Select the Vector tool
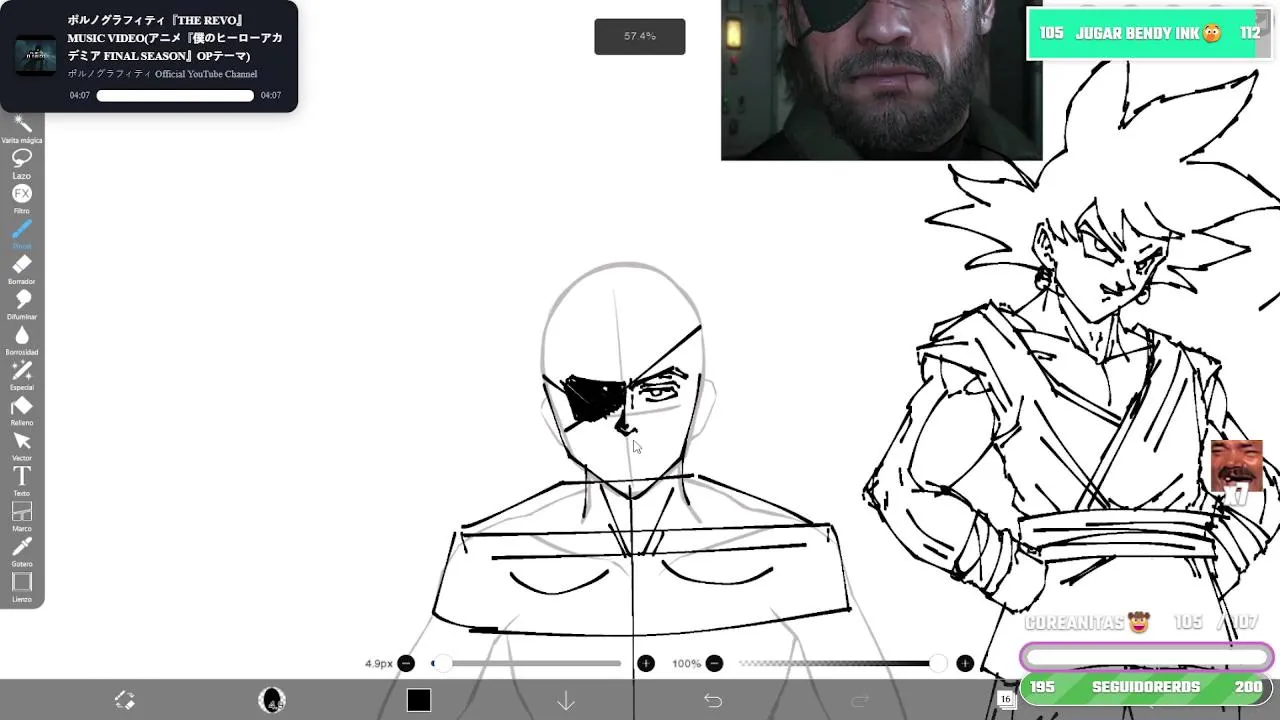The width and height of the screenshot is (1280, 720). coord(22,445)
